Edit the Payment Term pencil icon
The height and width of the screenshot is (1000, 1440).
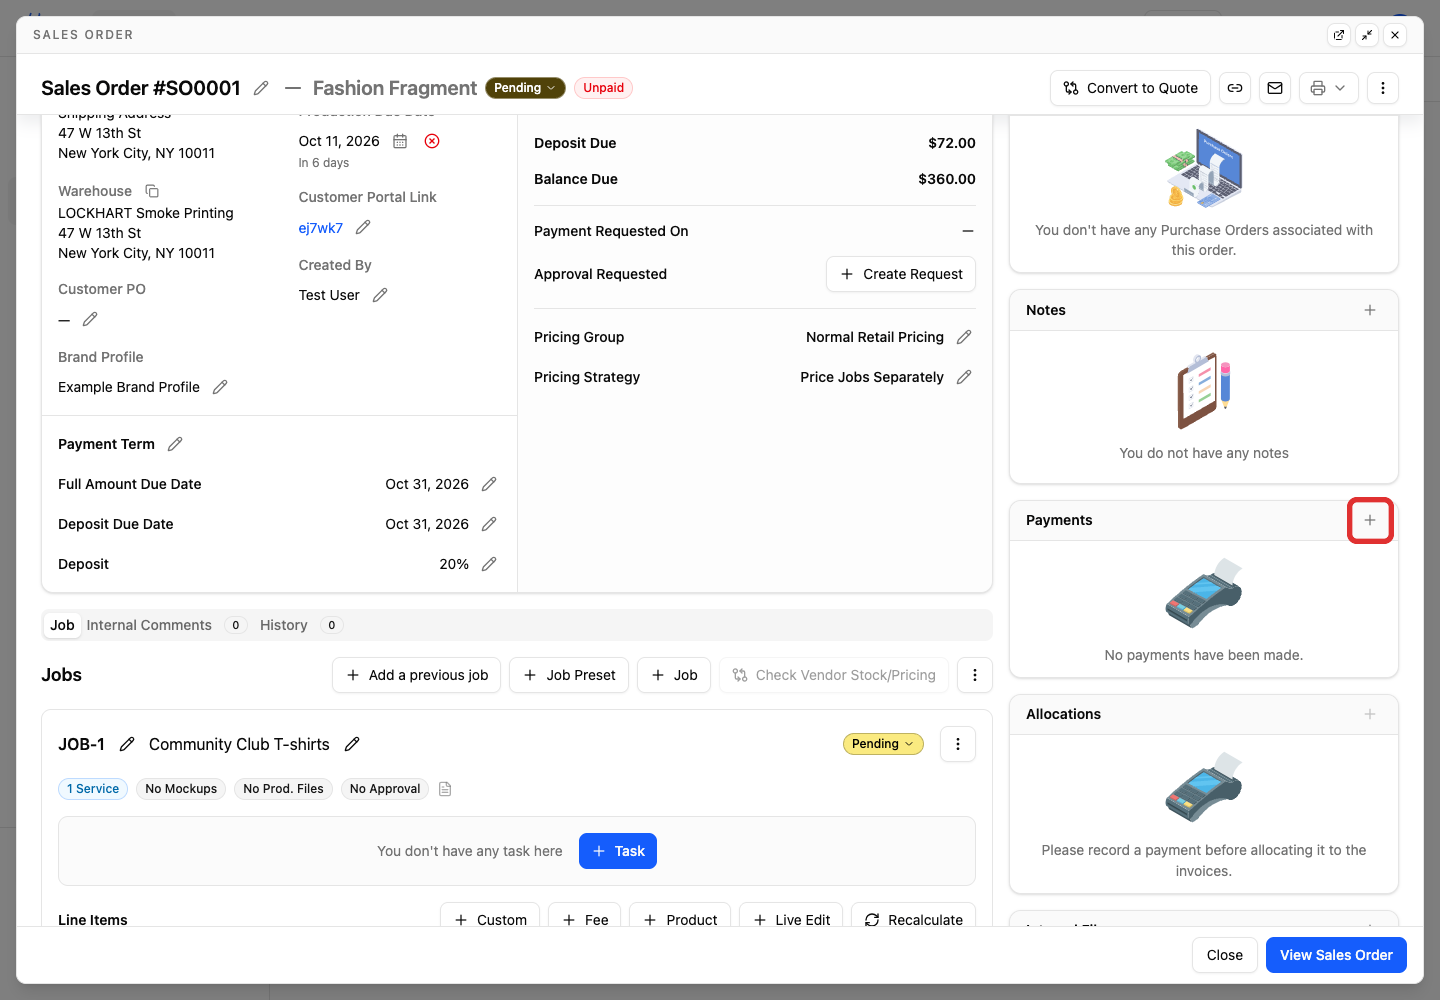click(x=175, y=444)
